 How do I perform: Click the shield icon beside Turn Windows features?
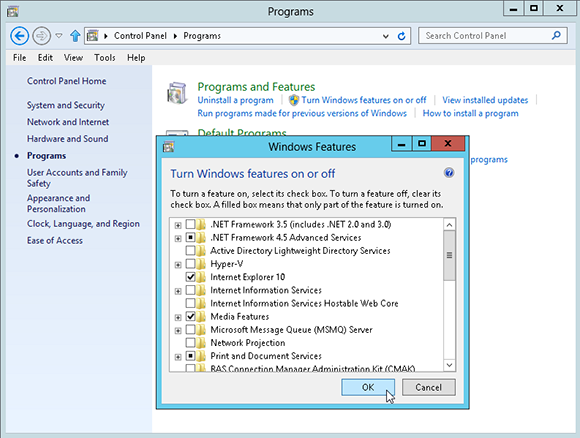pyautogui.click(x=294, y=100)
